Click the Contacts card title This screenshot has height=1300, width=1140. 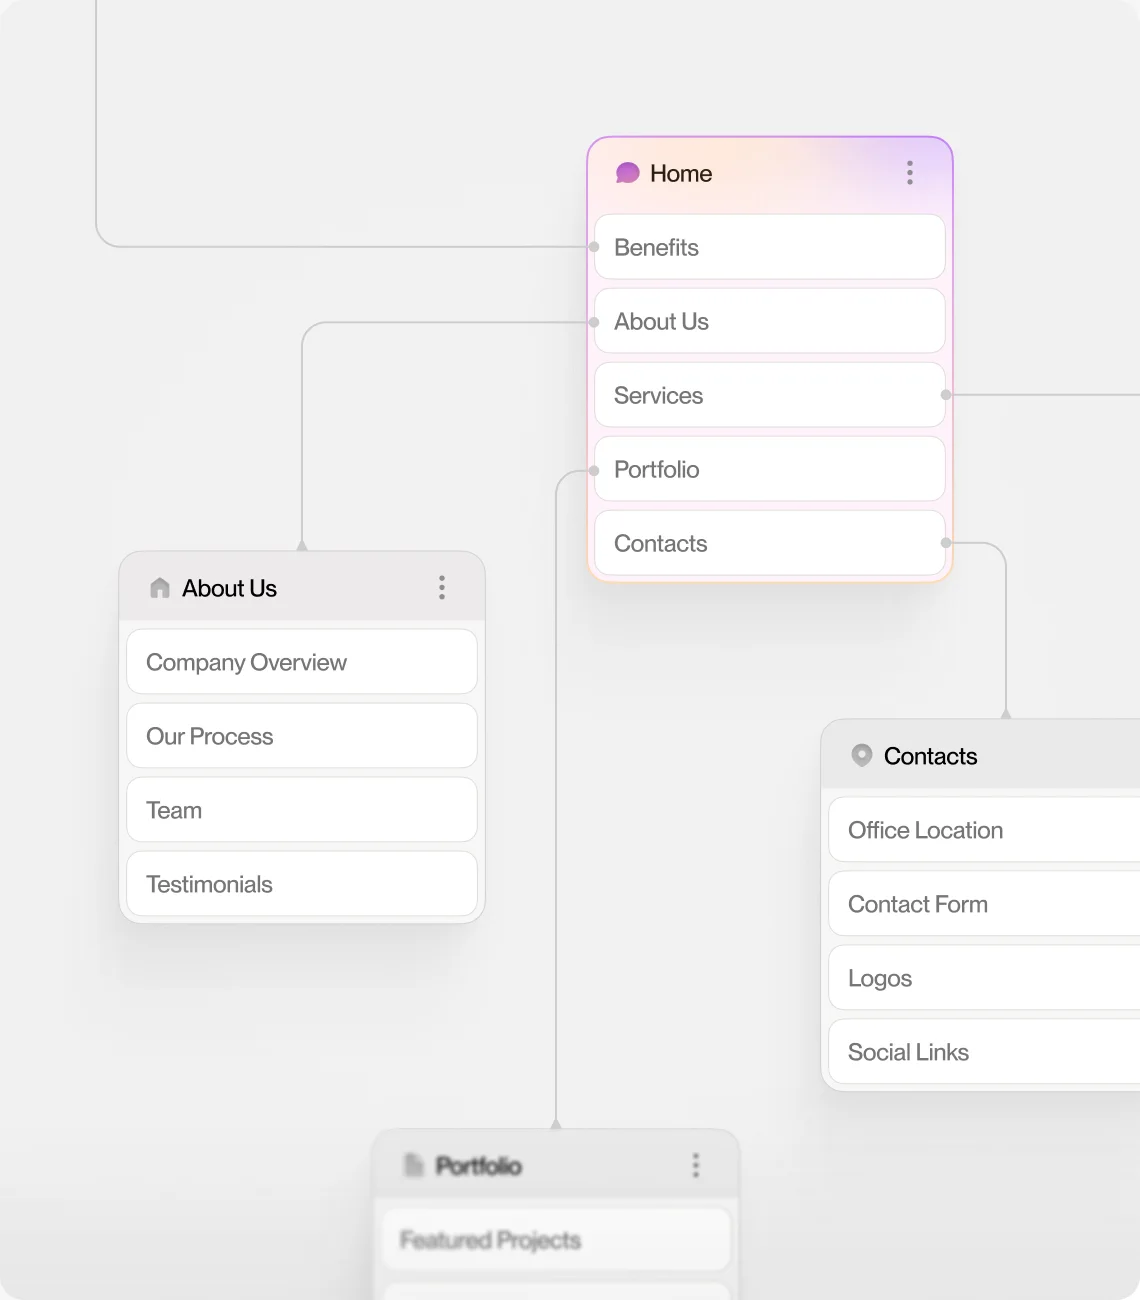tap(930, 756)
